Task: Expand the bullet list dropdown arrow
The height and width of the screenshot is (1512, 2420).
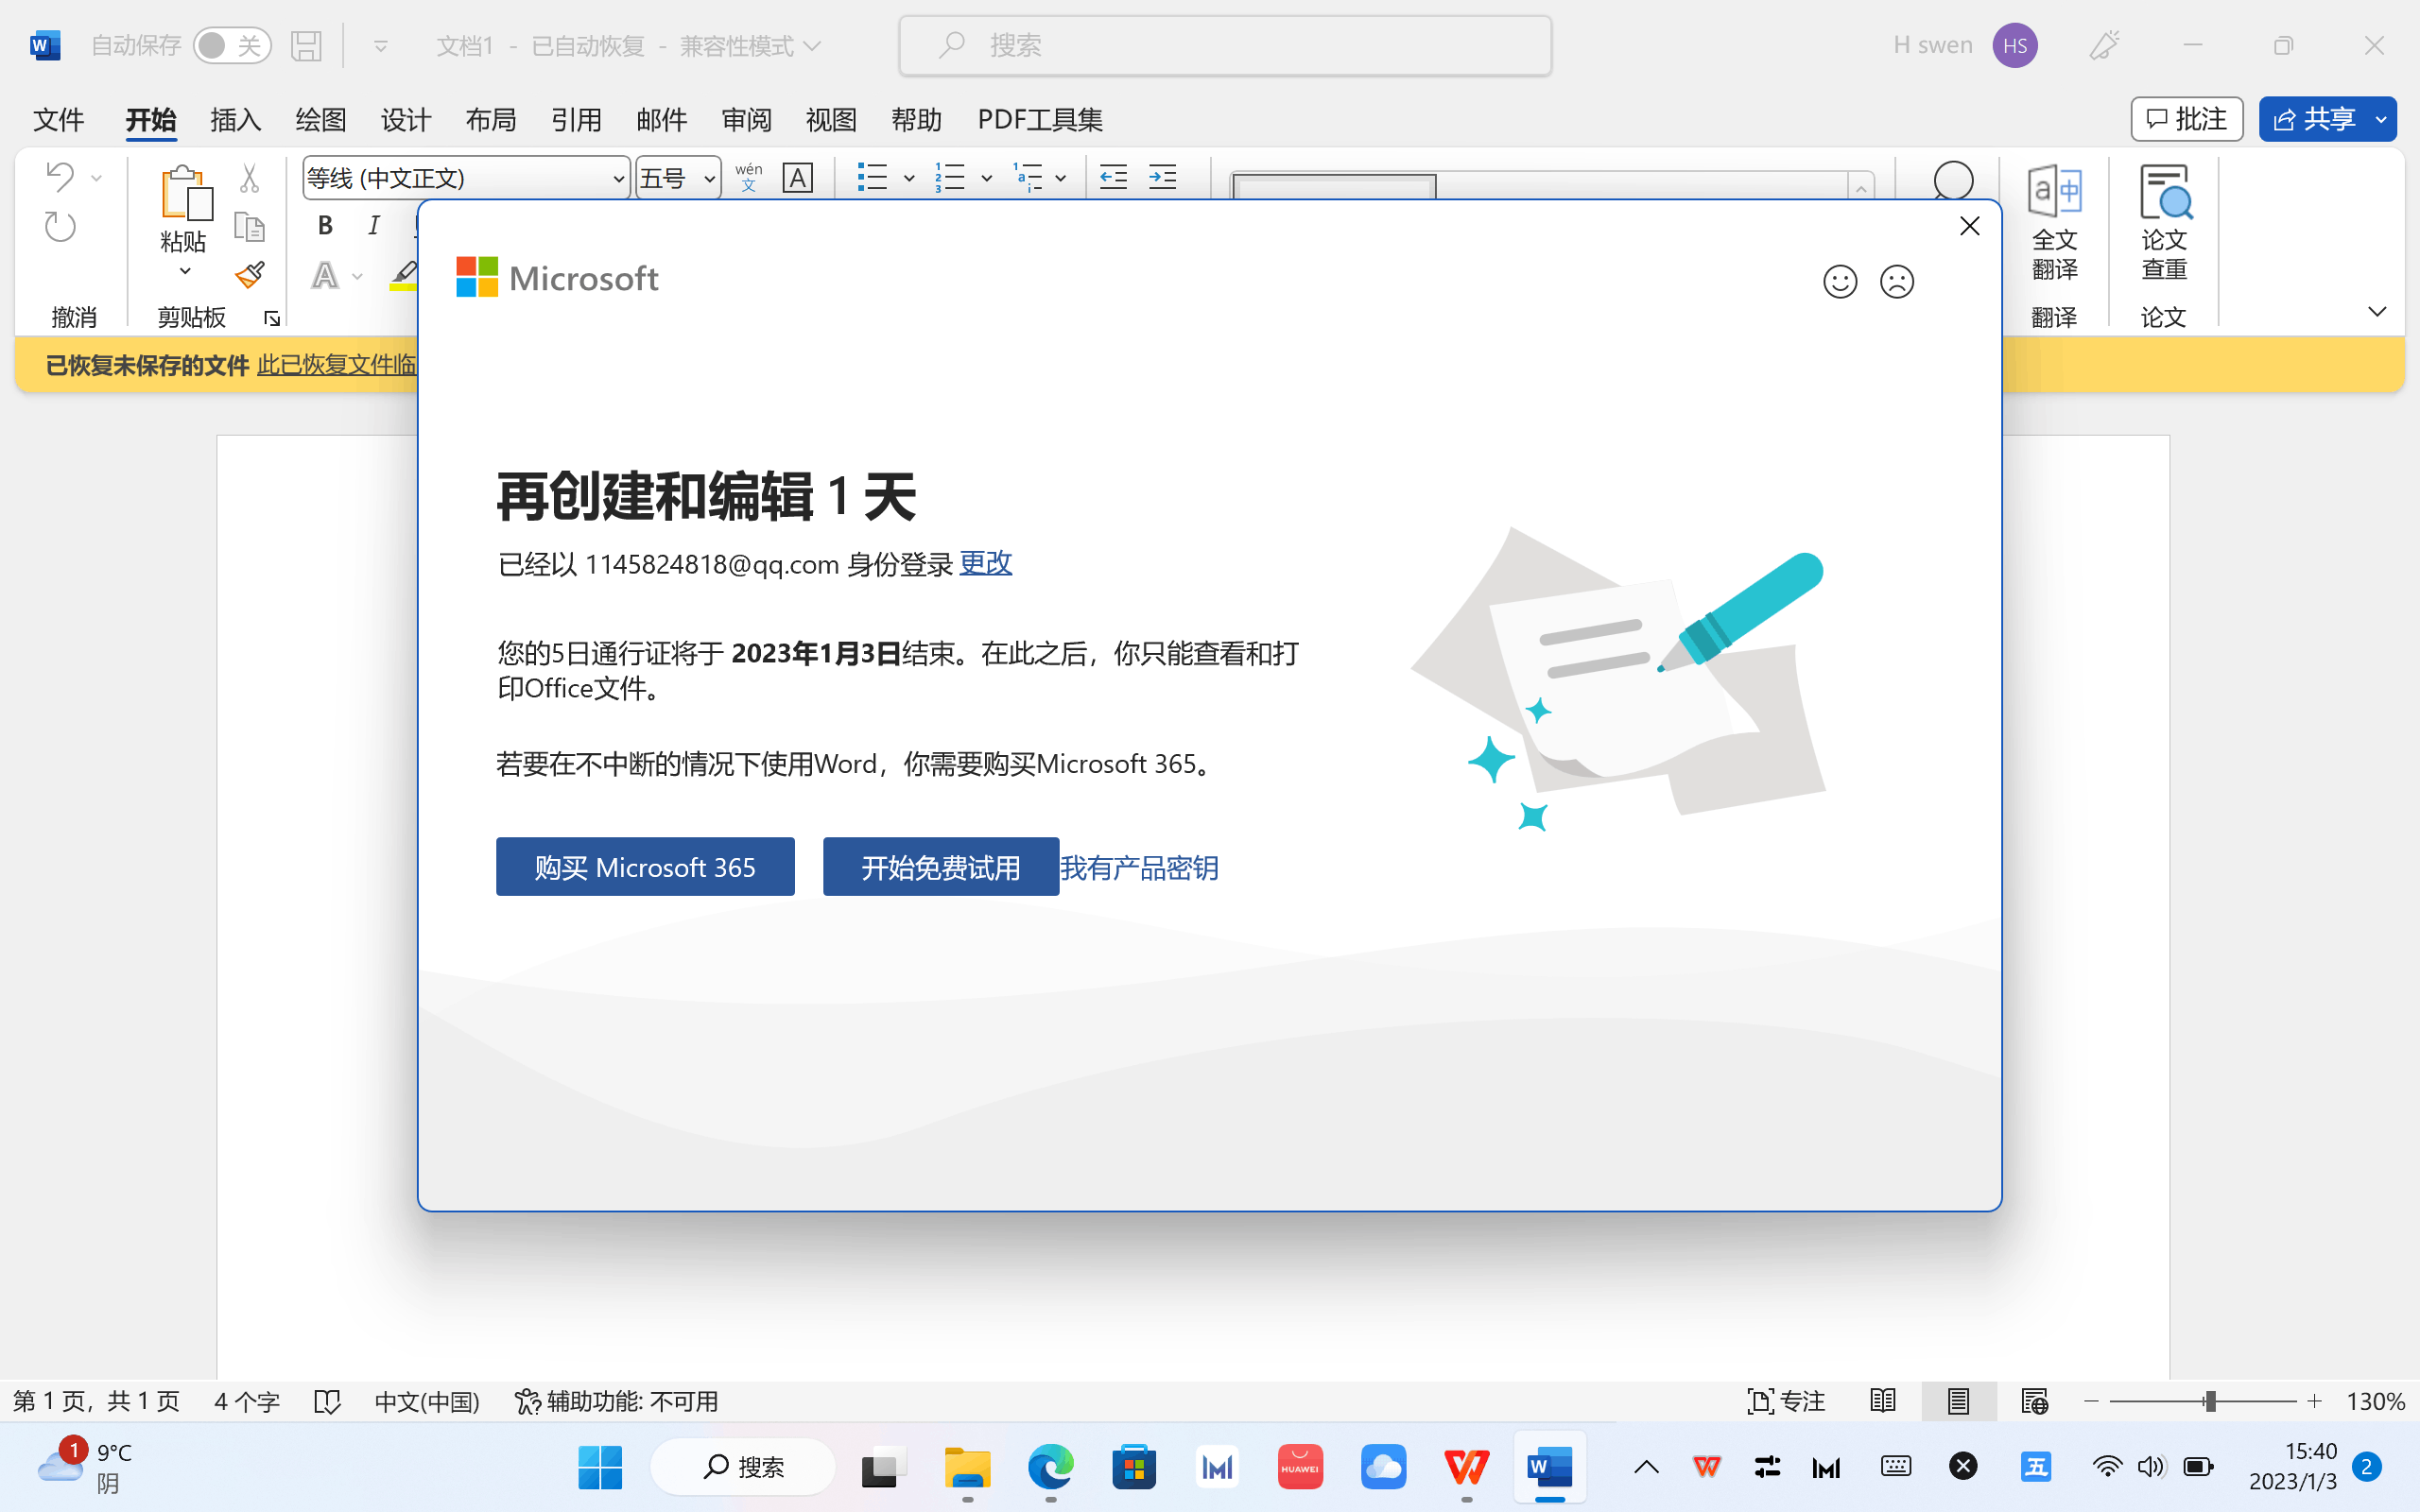Action: (908, 179)
